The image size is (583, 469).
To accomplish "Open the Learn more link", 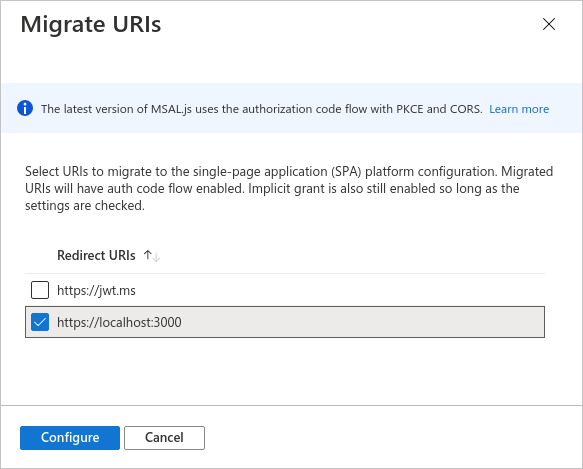I will (519, 109).
